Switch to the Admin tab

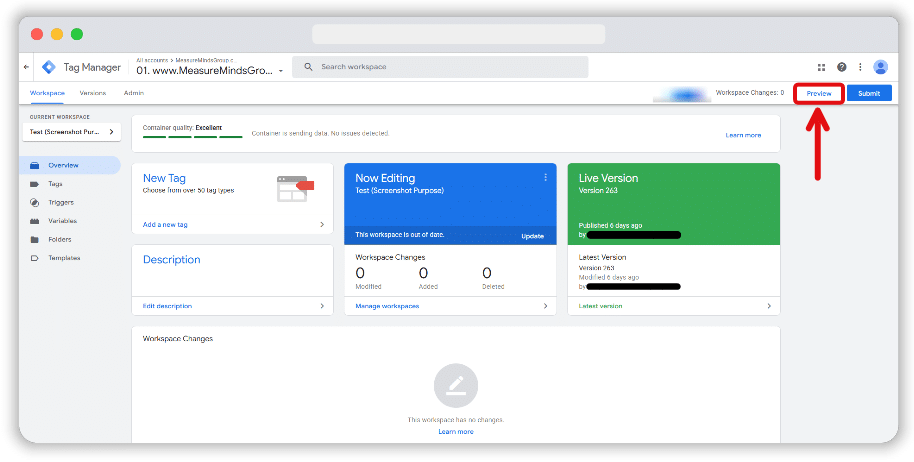pos(133,93)
